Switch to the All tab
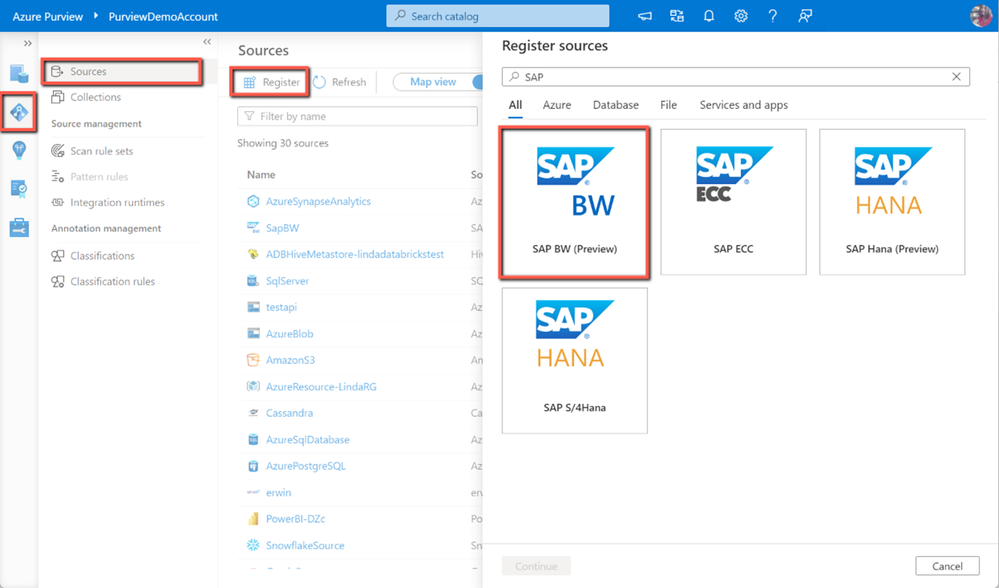The width and height of the screenshot is (999, 588). point(515,105)
